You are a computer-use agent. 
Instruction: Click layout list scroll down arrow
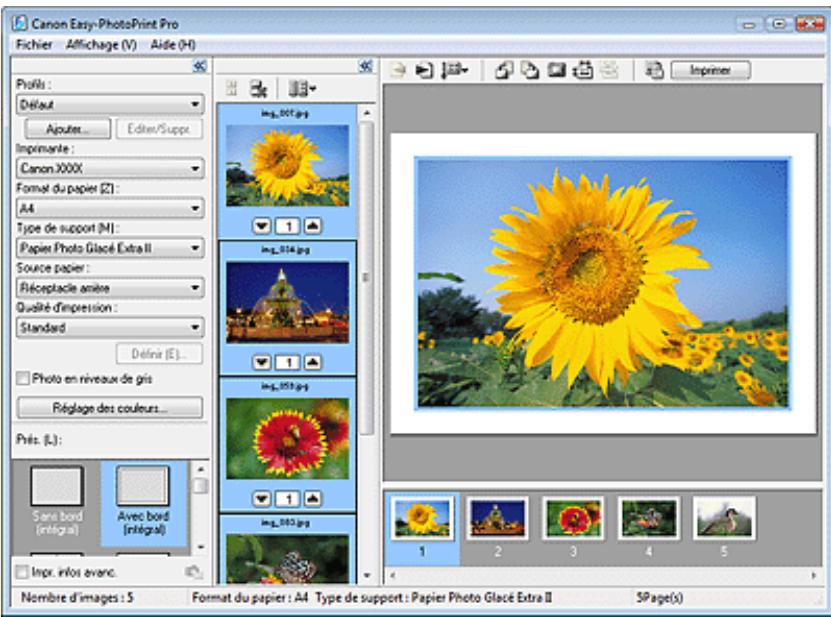201,547
